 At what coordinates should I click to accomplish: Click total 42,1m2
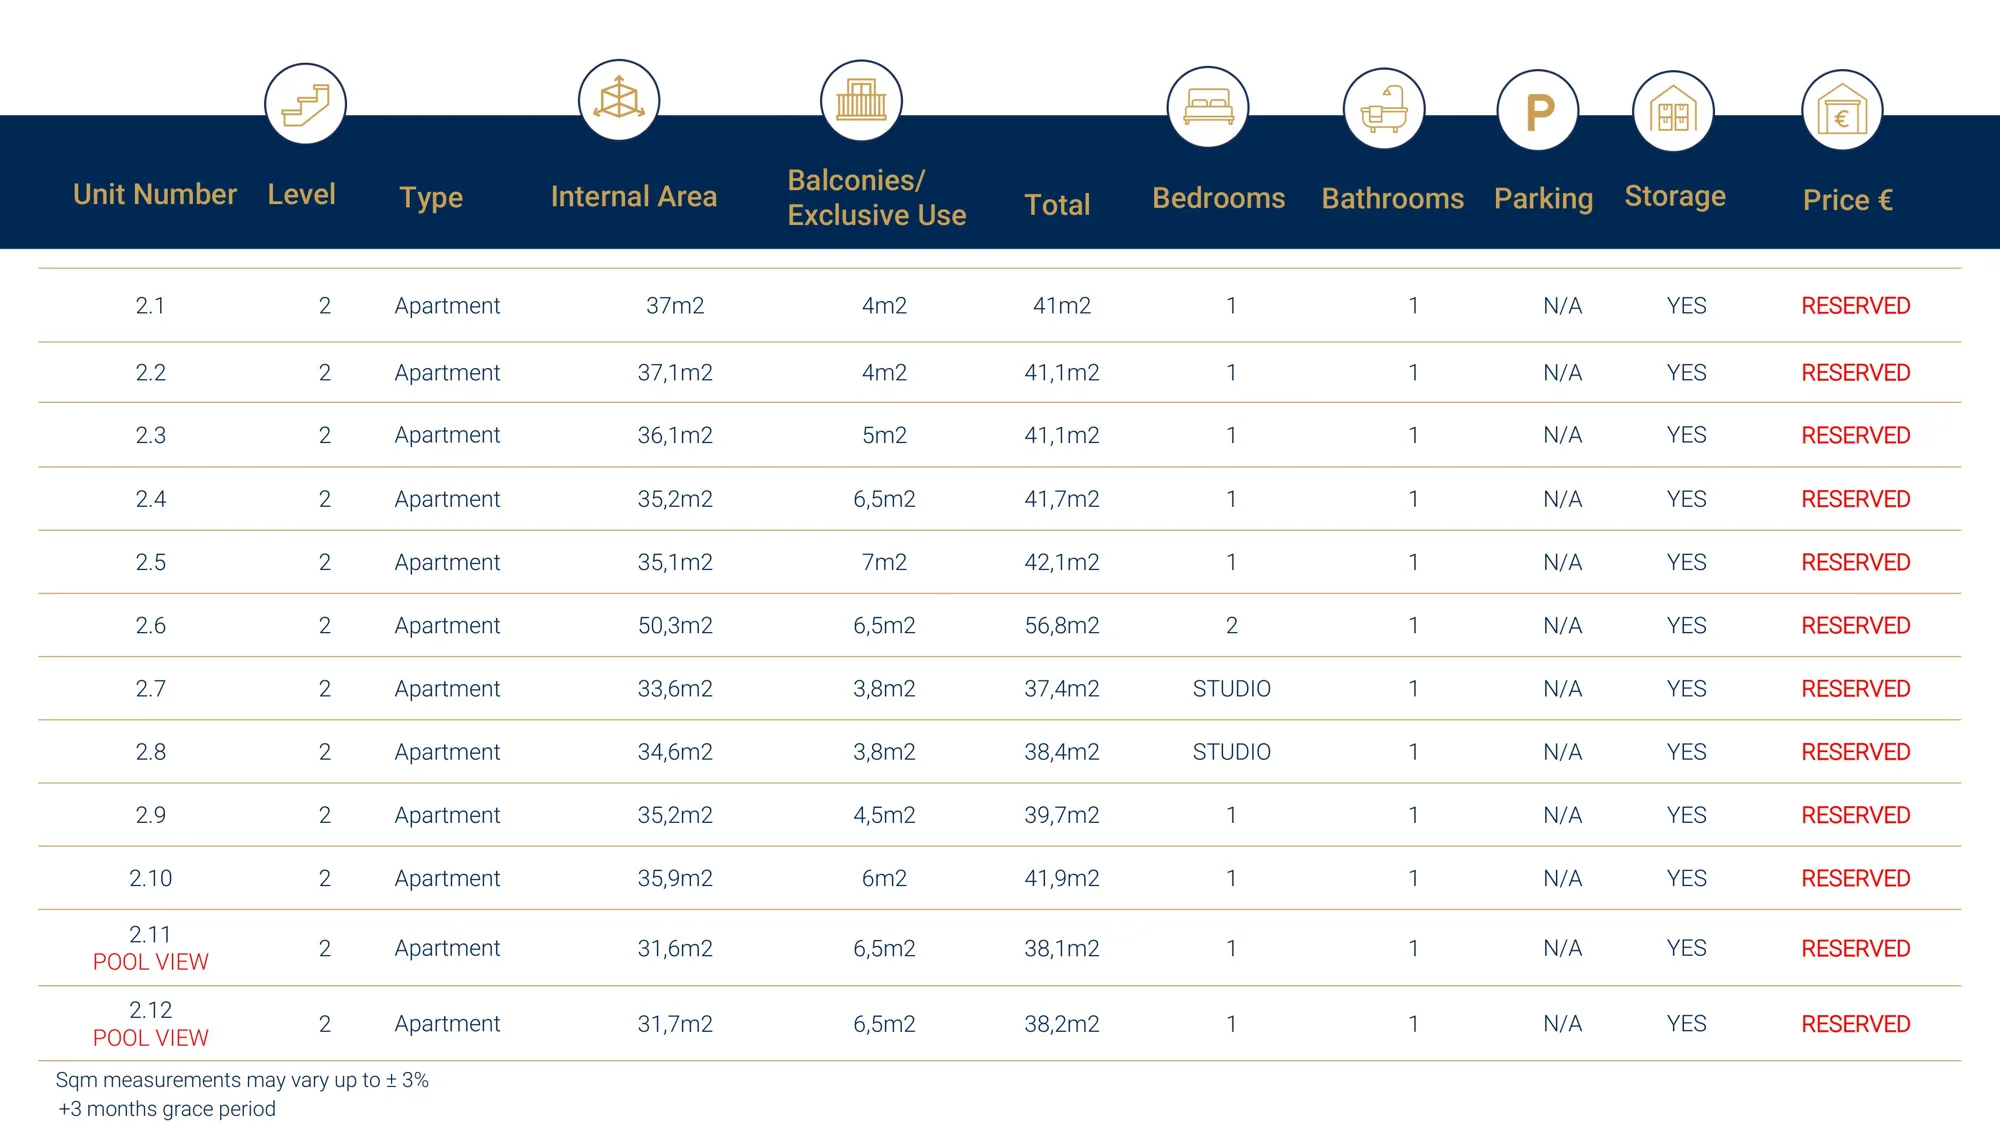[x=1061, y=563]
